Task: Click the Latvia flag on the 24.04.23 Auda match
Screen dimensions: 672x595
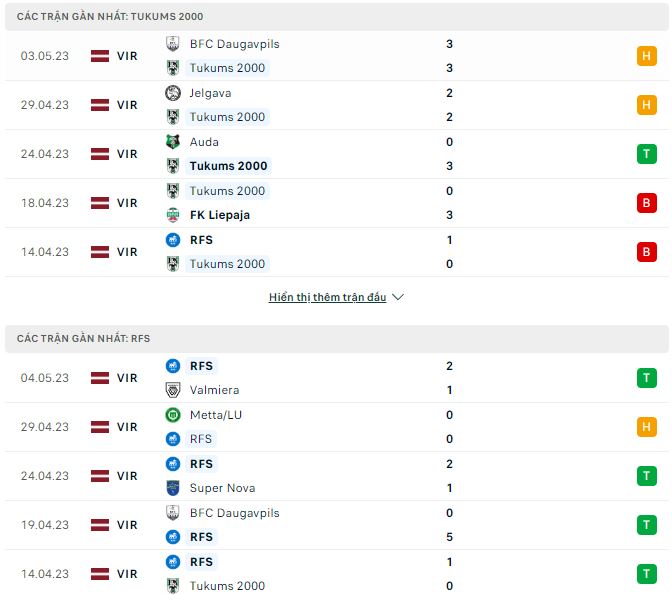Action: 100,154
